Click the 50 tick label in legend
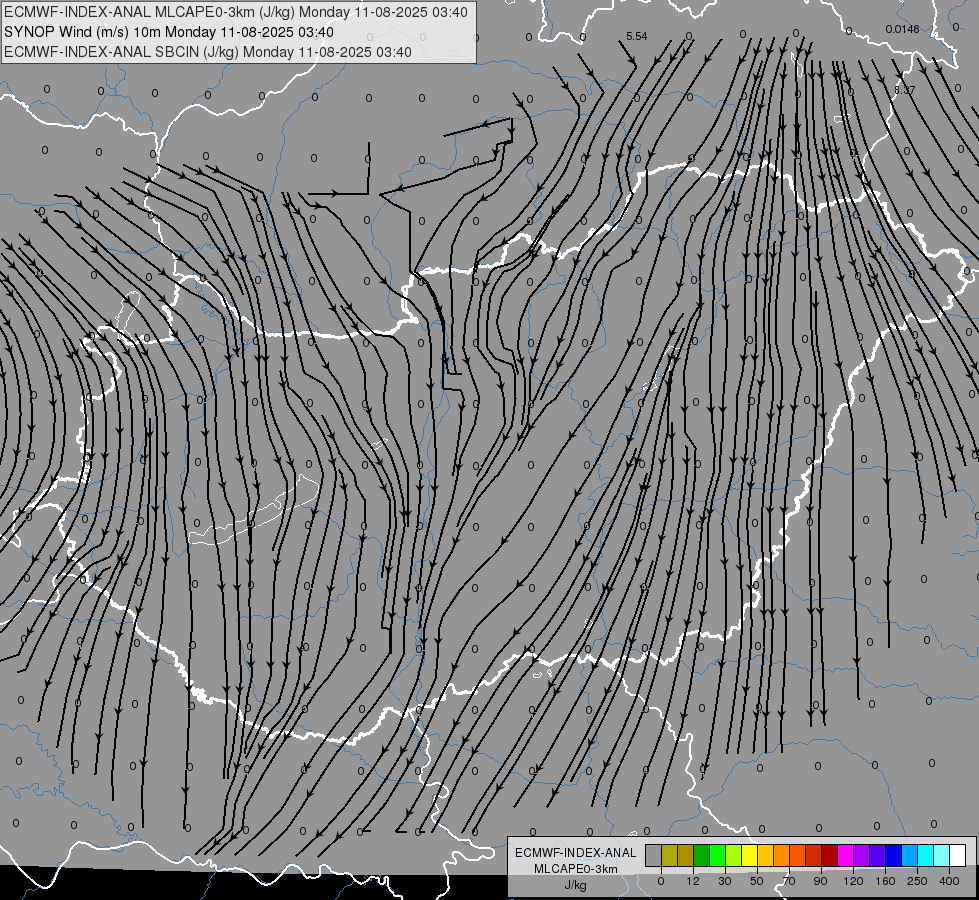The image size is (979, 900). click(x=757, y=881)
